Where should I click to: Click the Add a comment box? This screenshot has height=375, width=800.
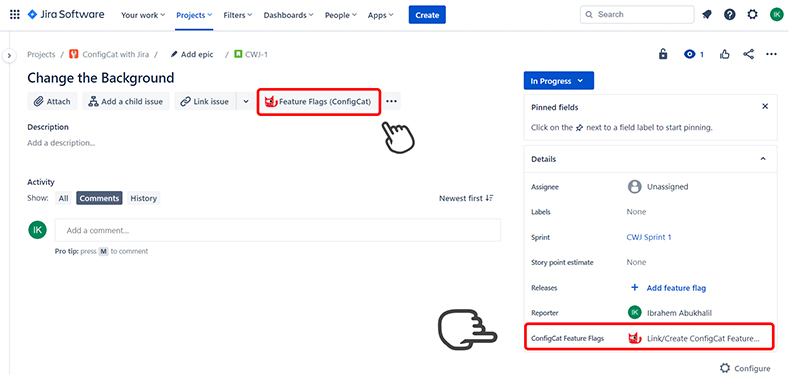pyautogui.click(x=278, y=230)
